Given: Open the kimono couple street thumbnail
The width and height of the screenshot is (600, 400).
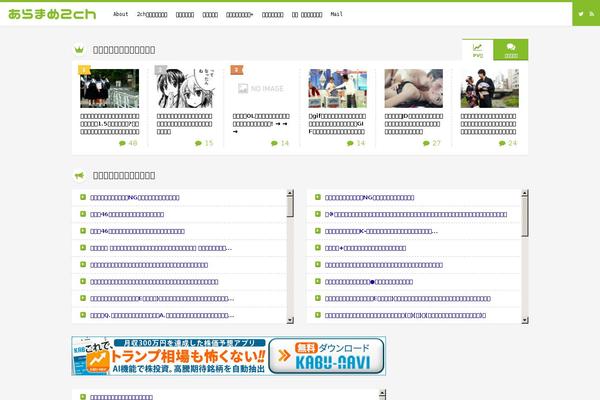Looking at the screenshot, I should [490, 88].
